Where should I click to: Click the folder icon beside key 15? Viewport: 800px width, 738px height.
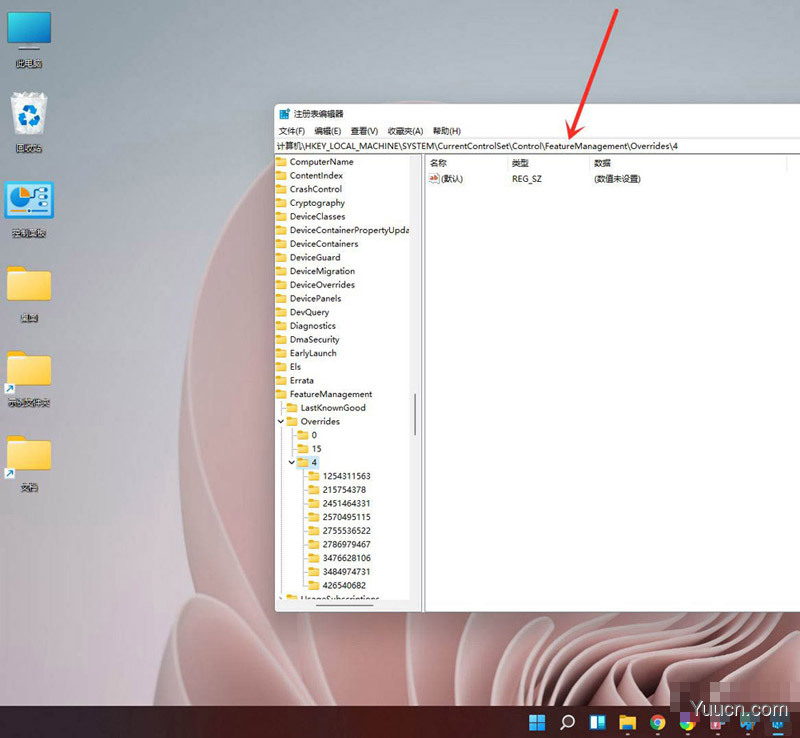(303, 449)
